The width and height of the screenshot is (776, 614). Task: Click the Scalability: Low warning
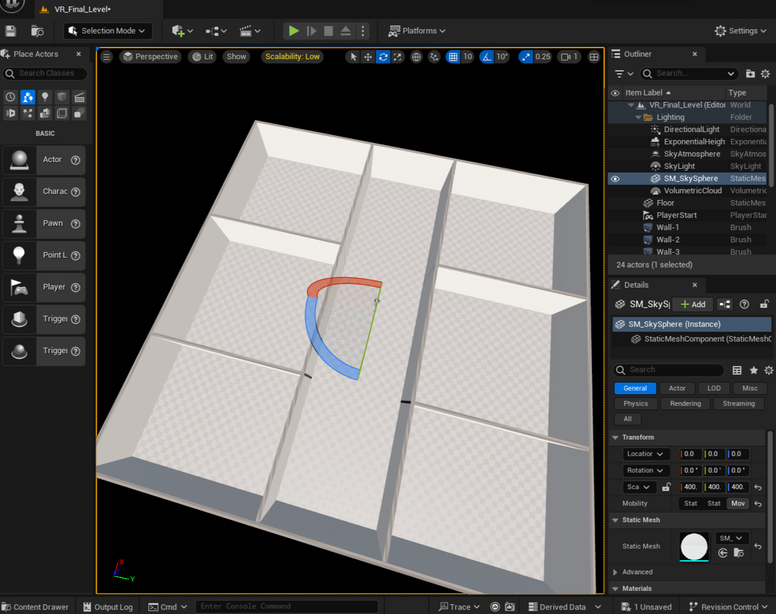tap(292, 57)
